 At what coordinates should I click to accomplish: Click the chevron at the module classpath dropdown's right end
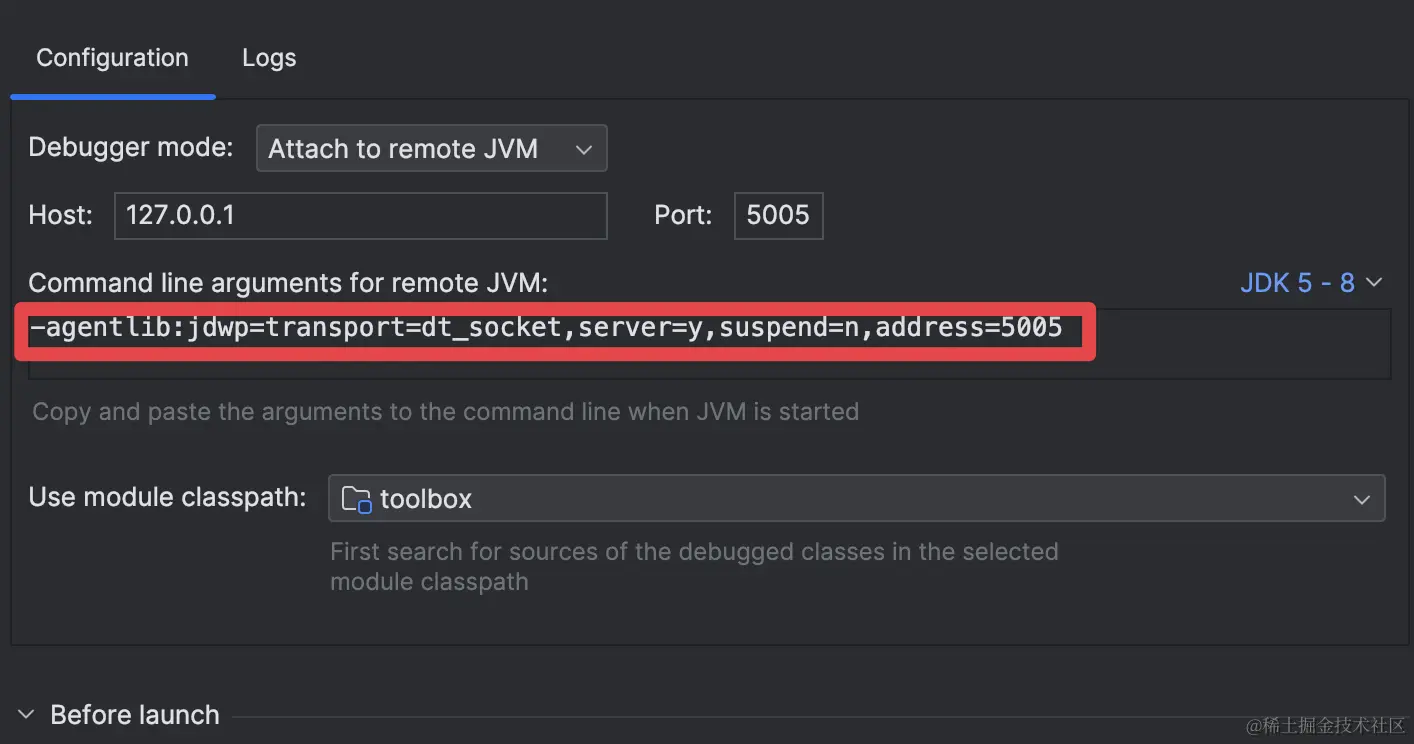tap(1361, 499)
